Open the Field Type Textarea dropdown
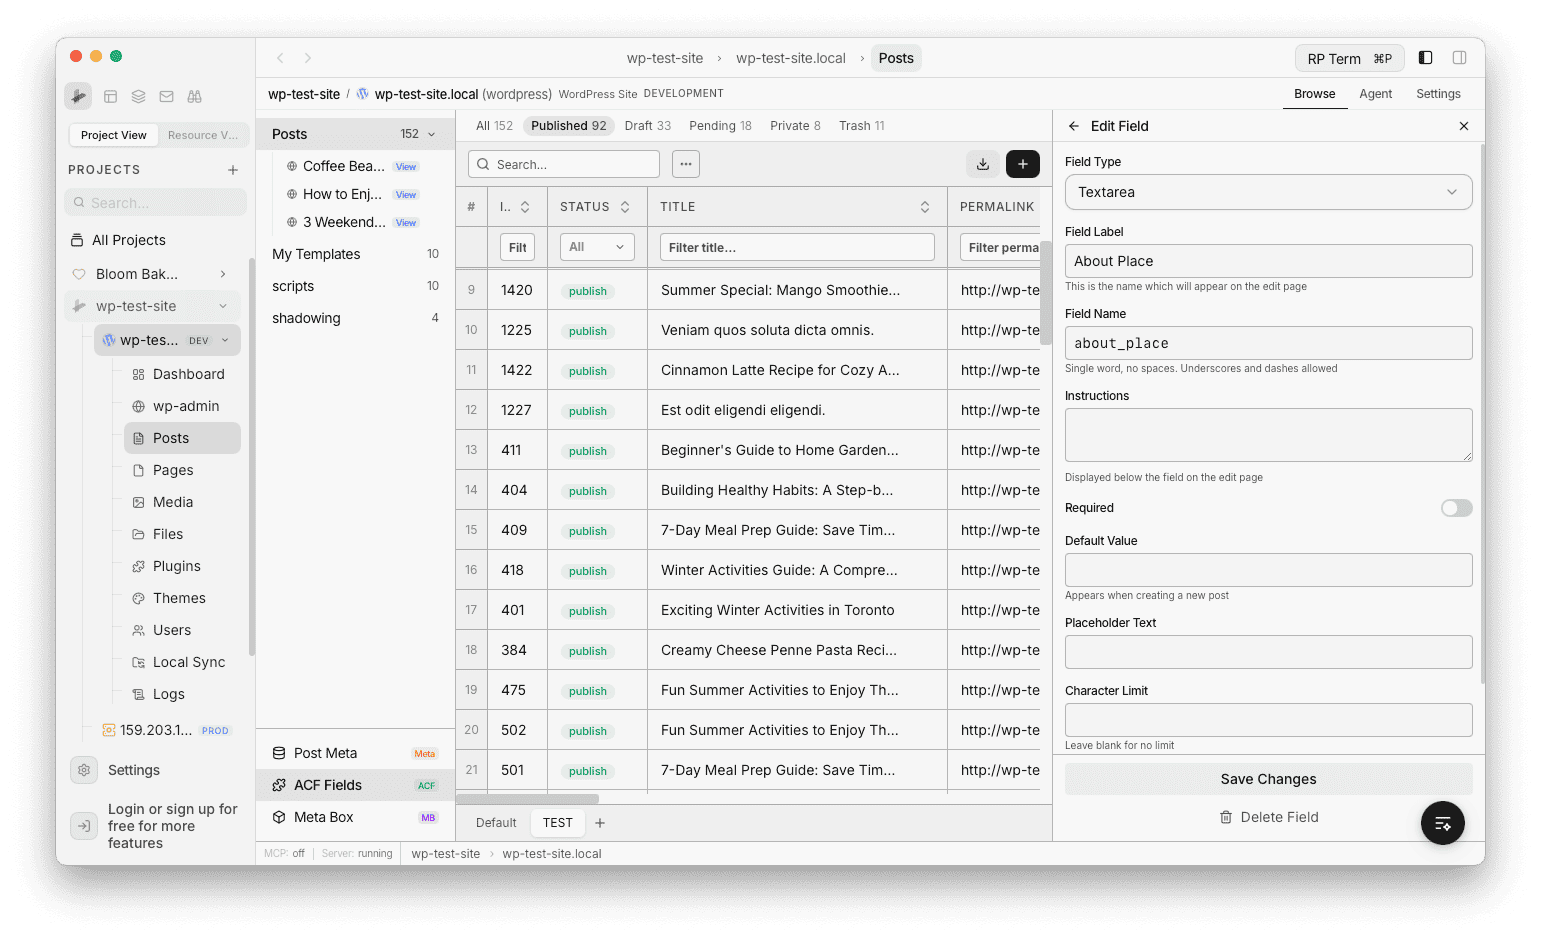 pos(1268,192)
